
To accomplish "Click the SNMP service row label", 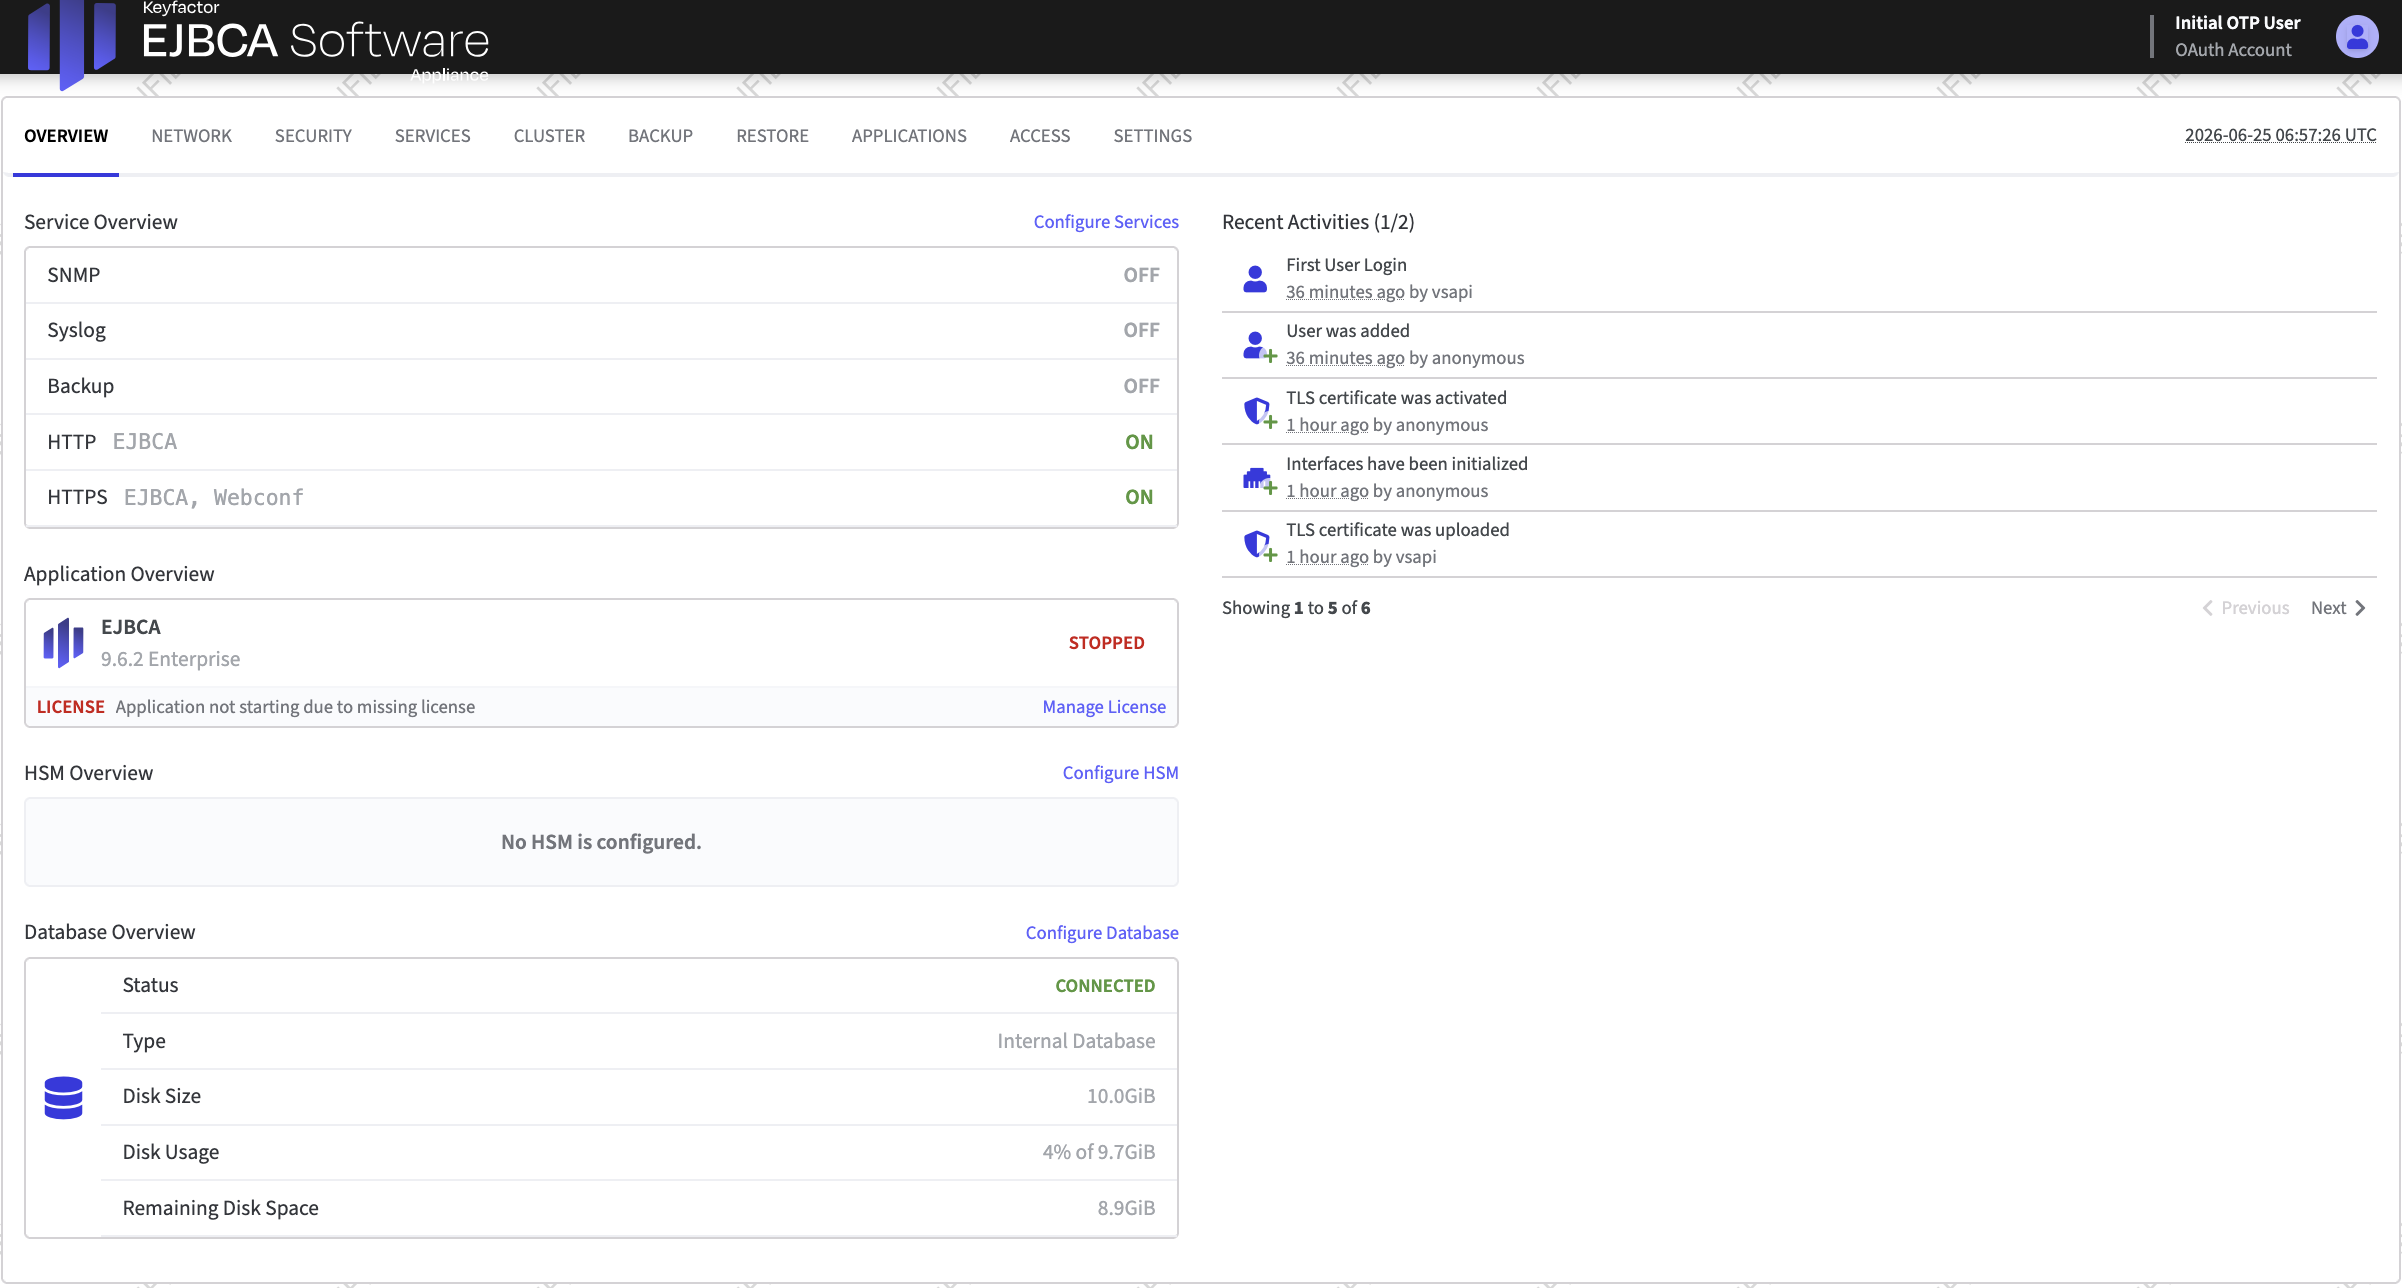I will tap(74, 275).
